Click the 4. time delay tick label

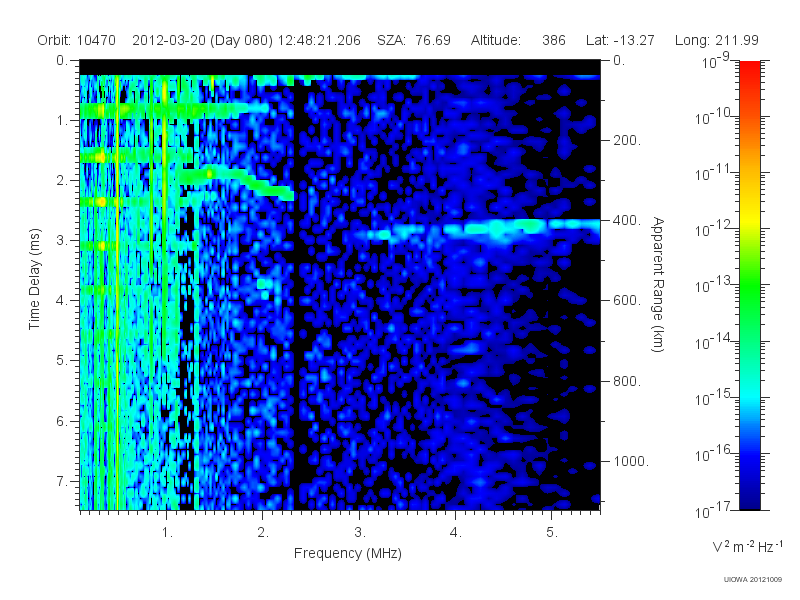pyautogui.click(x=62, y=301)
